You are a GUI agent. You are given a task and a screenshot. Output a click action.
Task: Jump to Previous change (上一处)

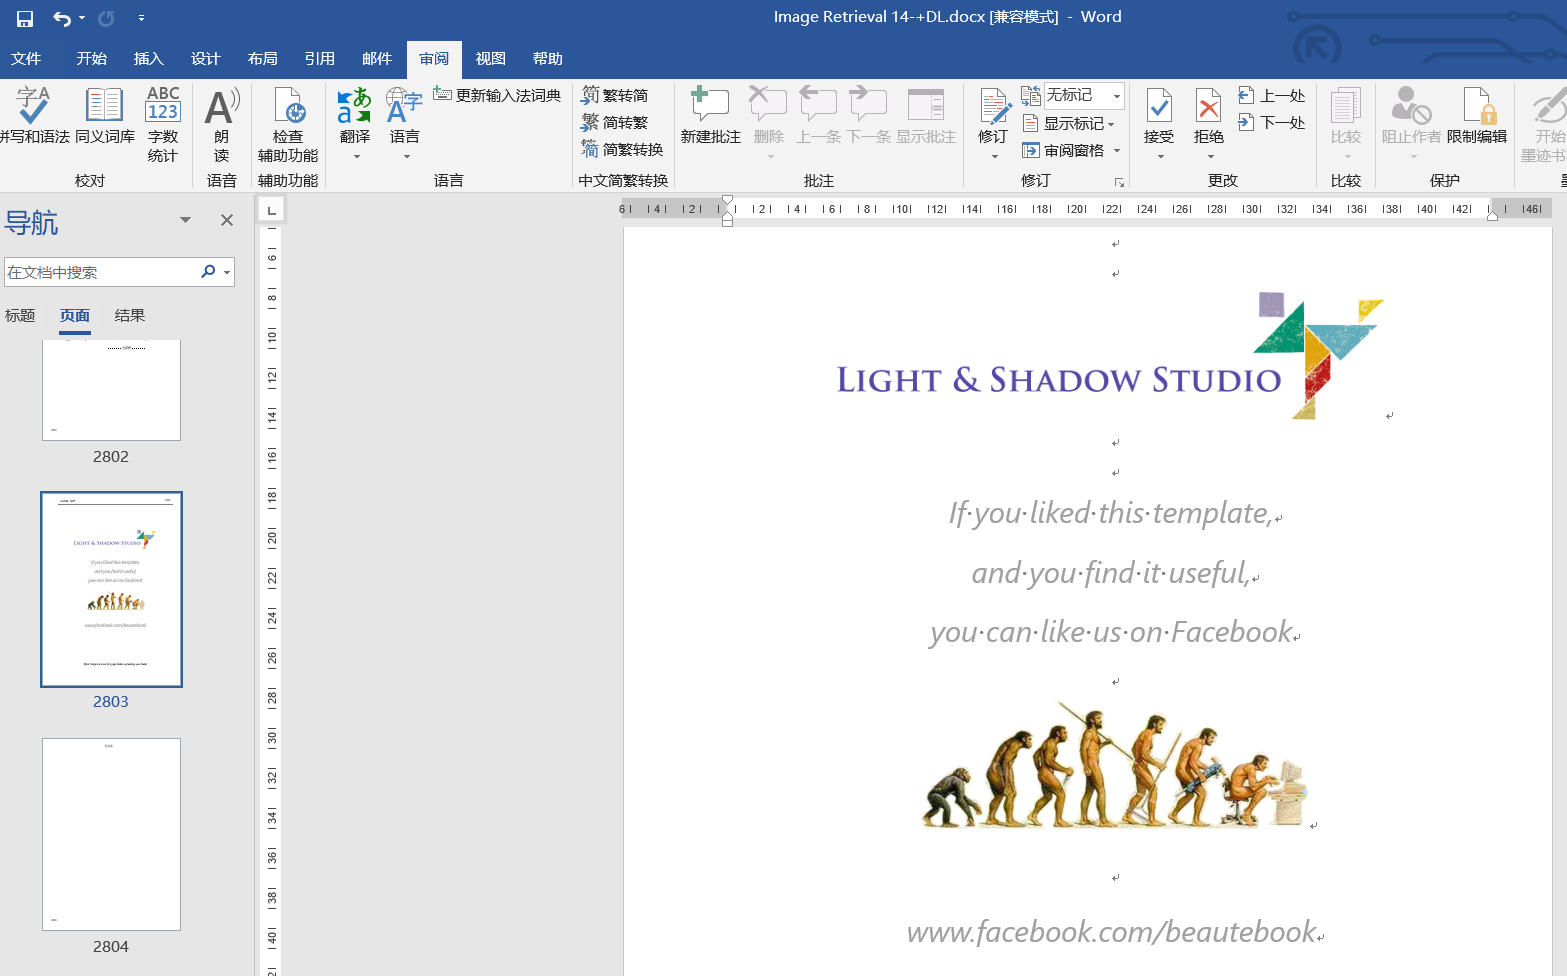click(x=1272, y=95)
